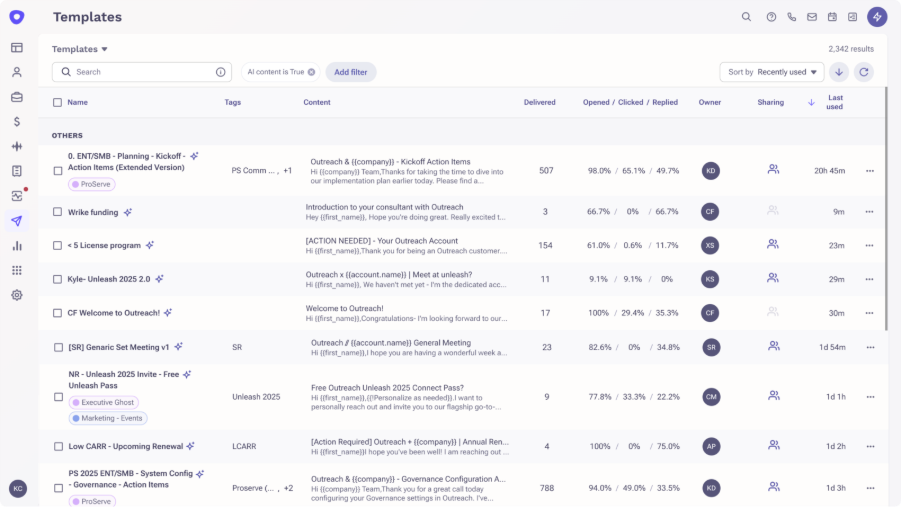Open the prospects person icon in sidebar
The width and height of the screenshot is (901, 507).
pos(17,72)
